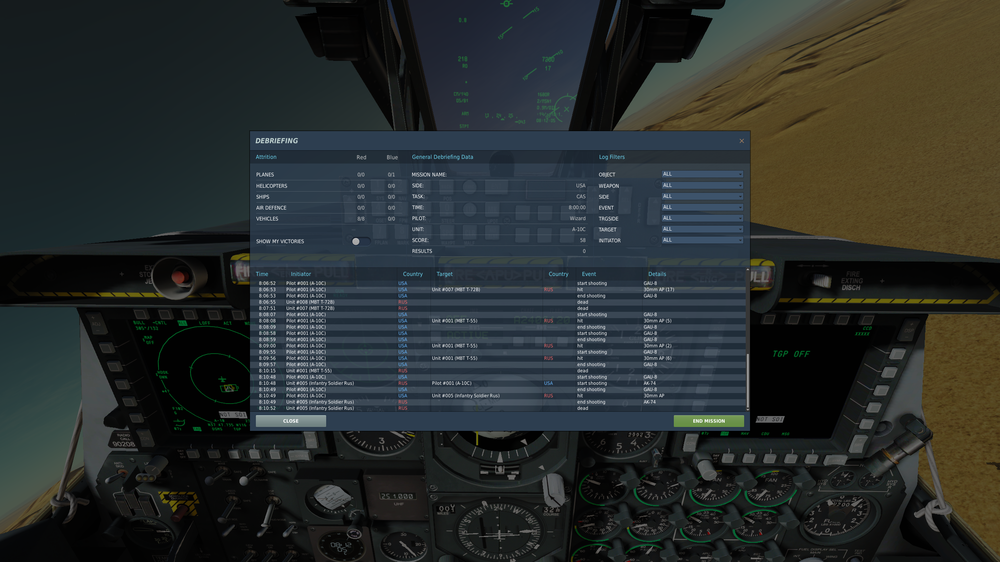Click the Blue planes value 0/1
This screenshot has width=1000, height=562.
tap(392, 175)
